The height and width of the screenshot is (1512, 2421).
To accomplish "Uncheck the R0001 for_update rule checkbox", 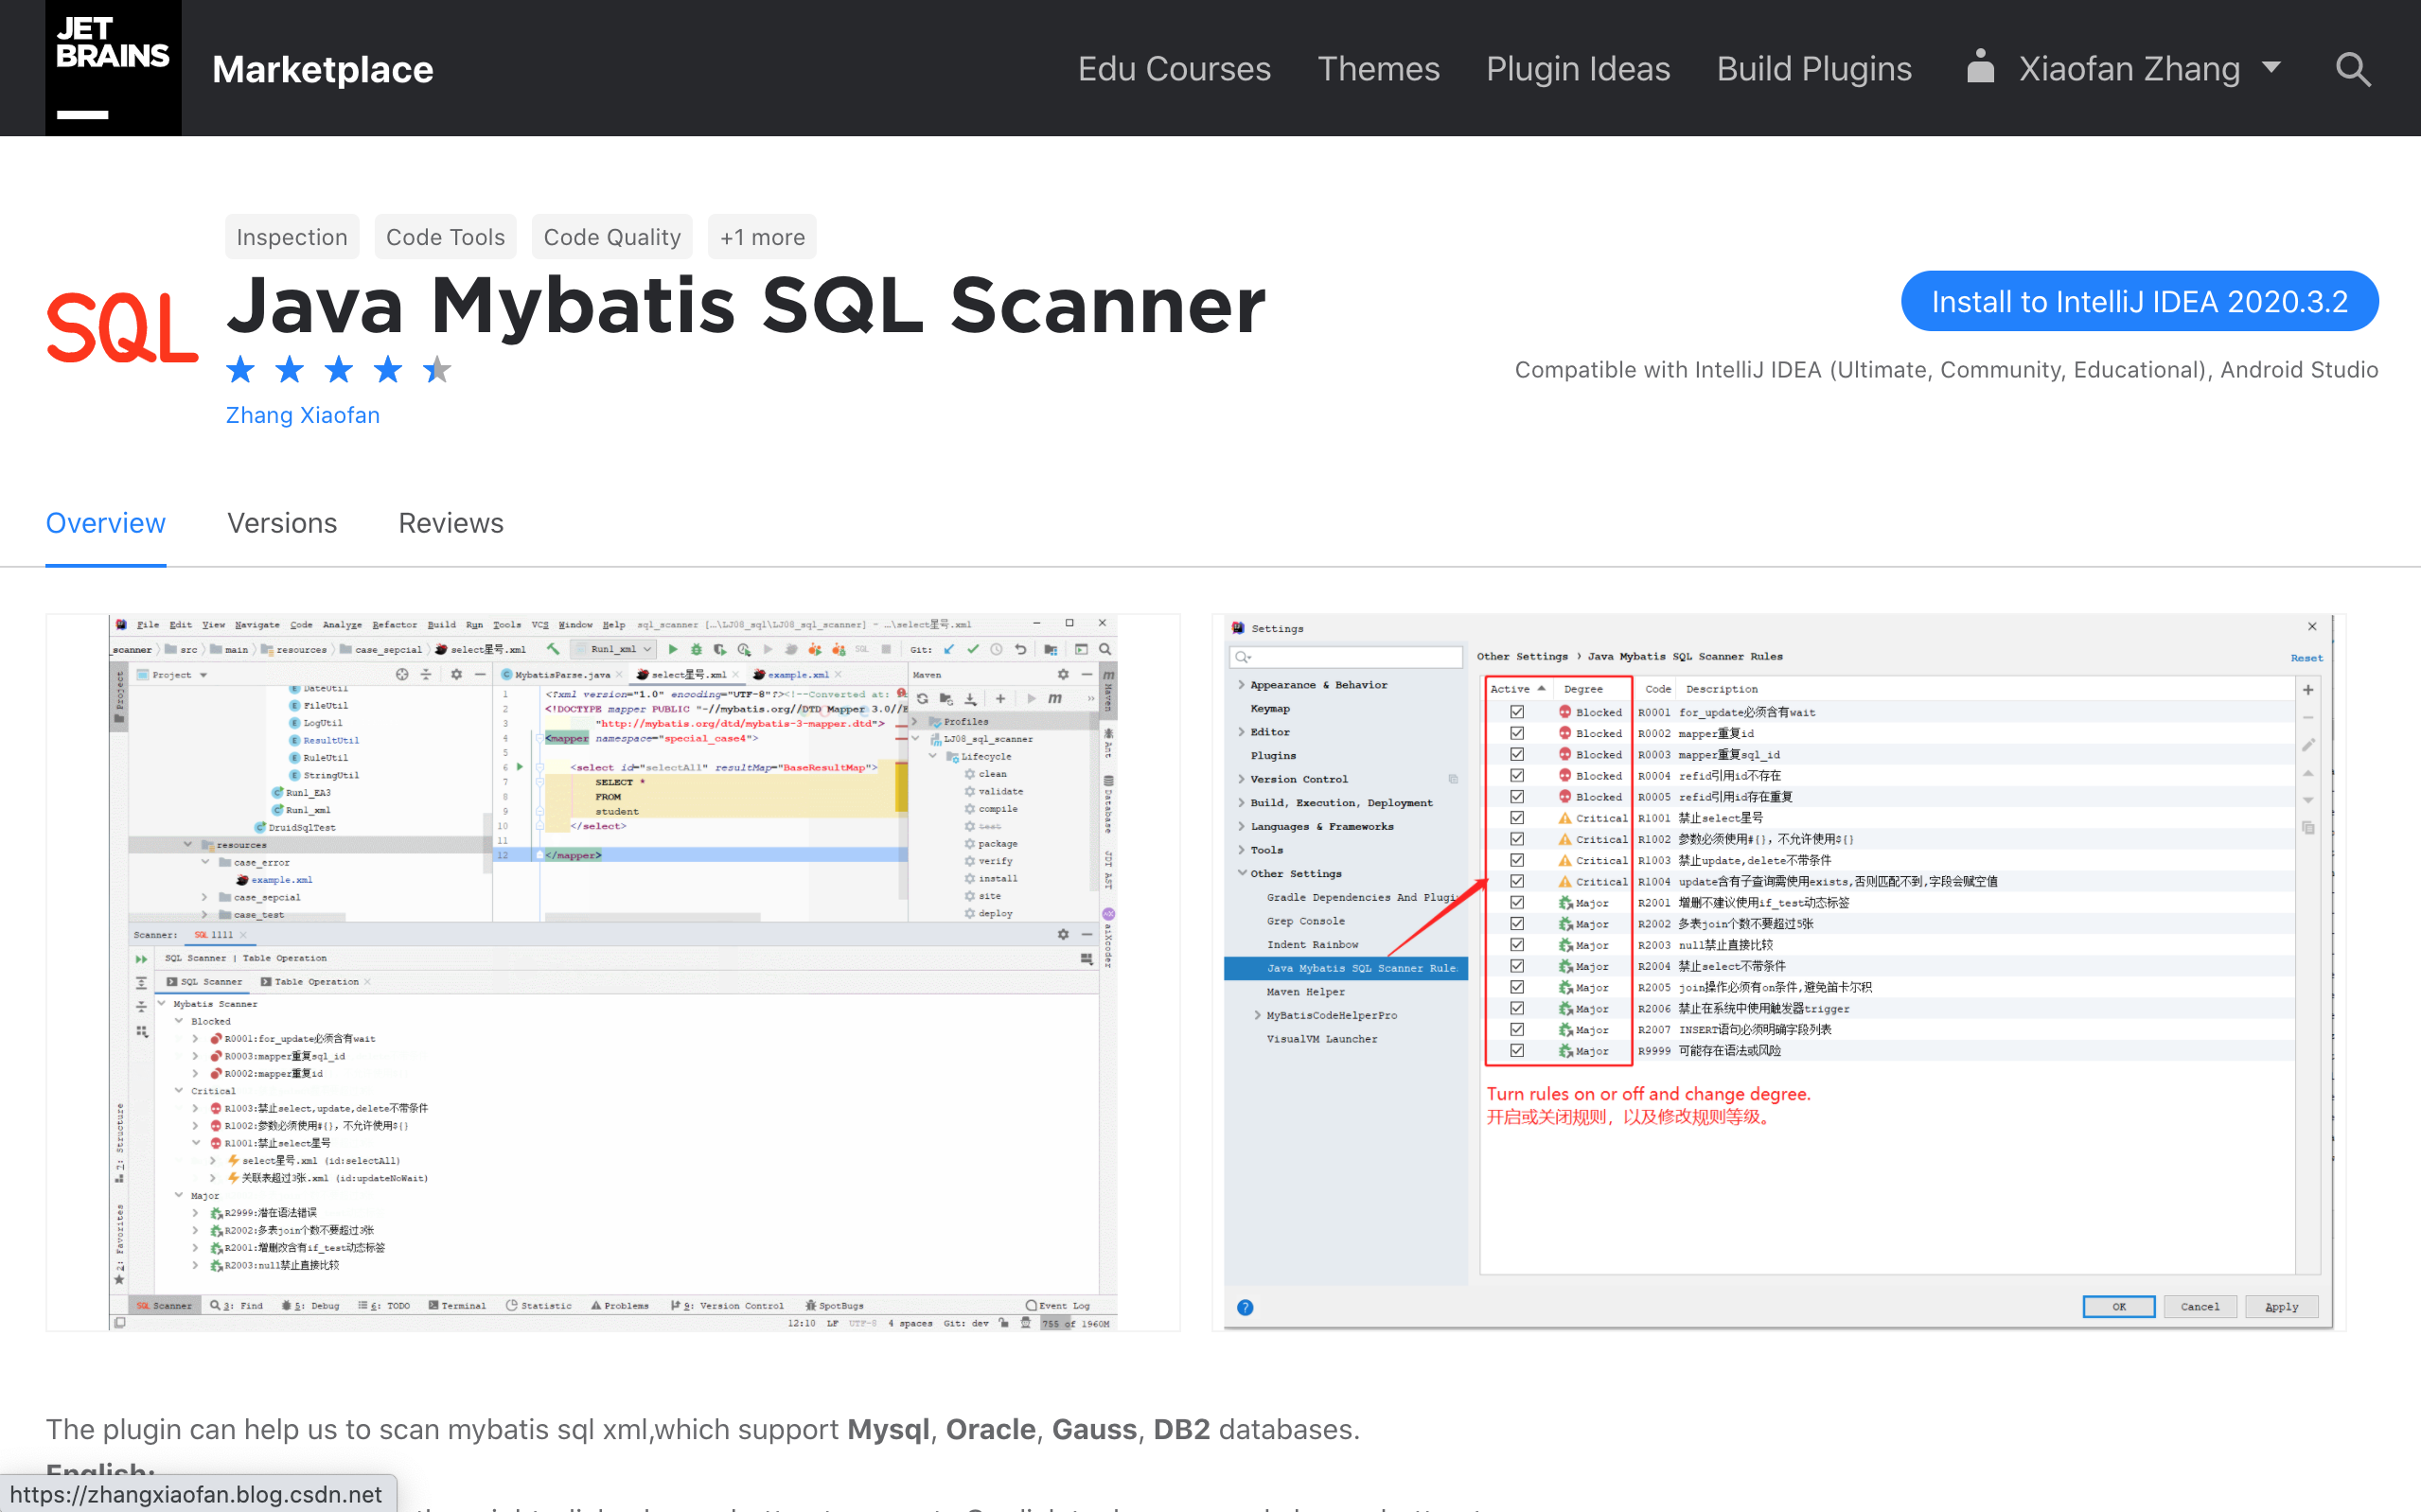I will pos(1517,712).
